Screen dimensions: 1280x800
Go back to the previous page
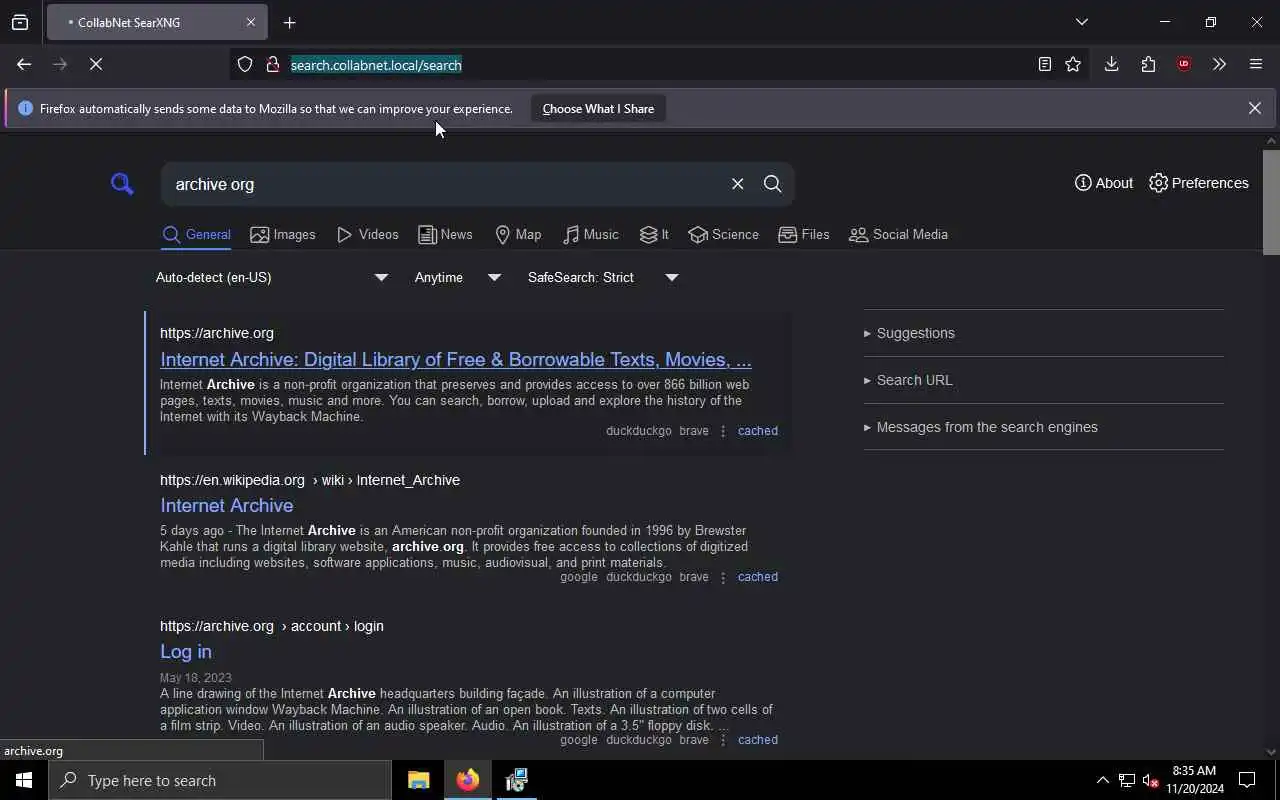[x=24, y=64]
